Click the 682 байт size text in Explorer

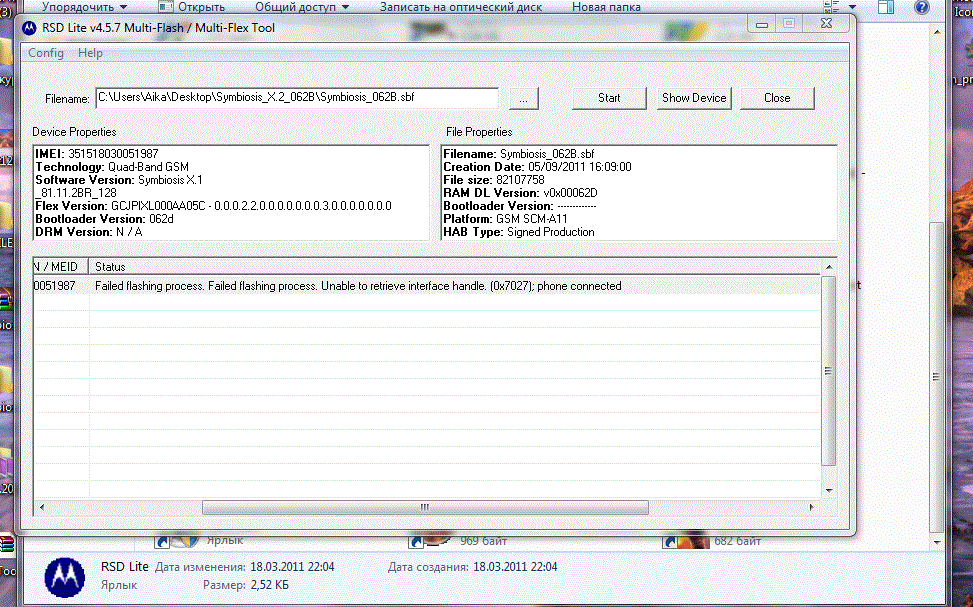coord(737,541)
